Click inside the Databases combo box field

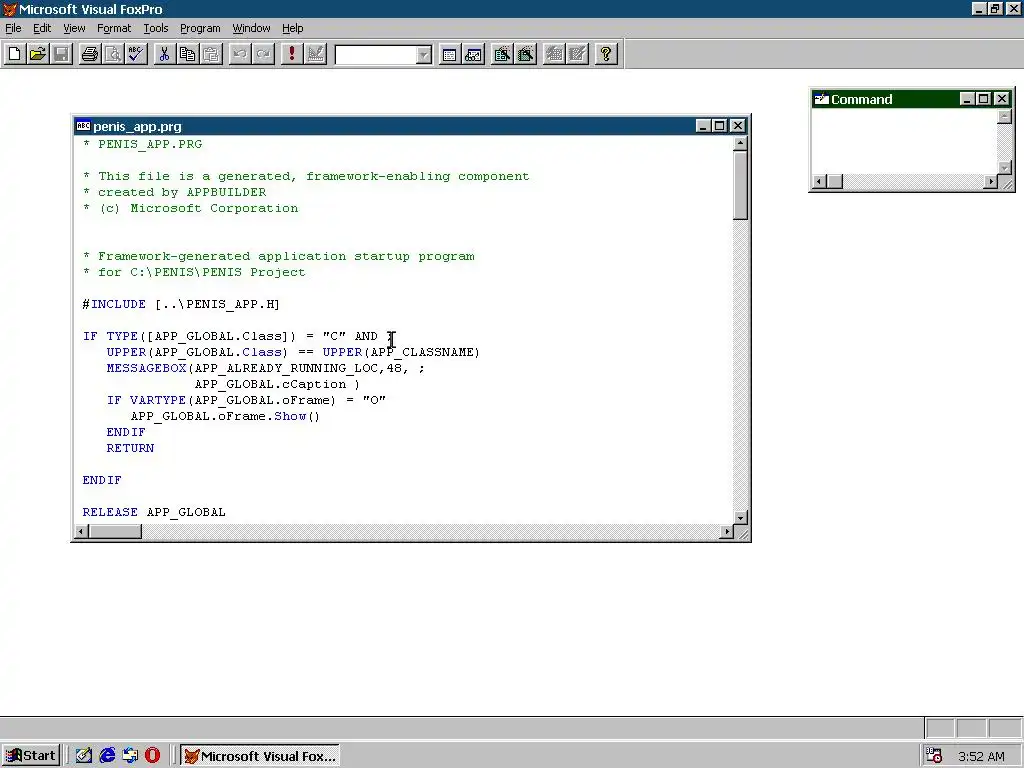click(x=376, y=55)
